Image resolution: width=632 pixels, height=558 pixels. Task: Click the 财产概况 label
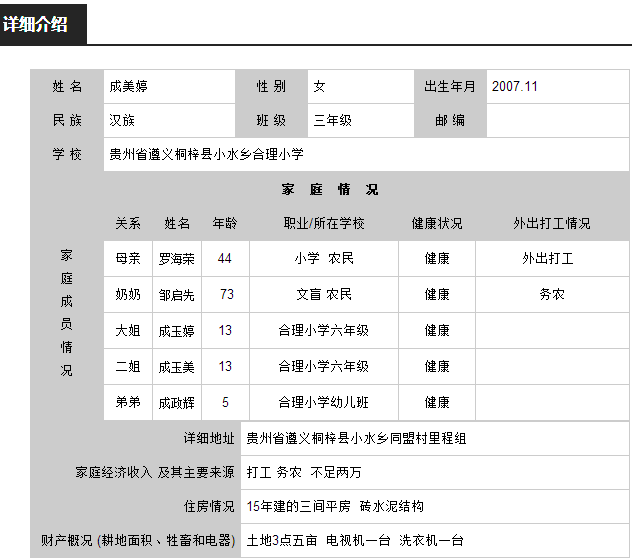coord(138,540)
